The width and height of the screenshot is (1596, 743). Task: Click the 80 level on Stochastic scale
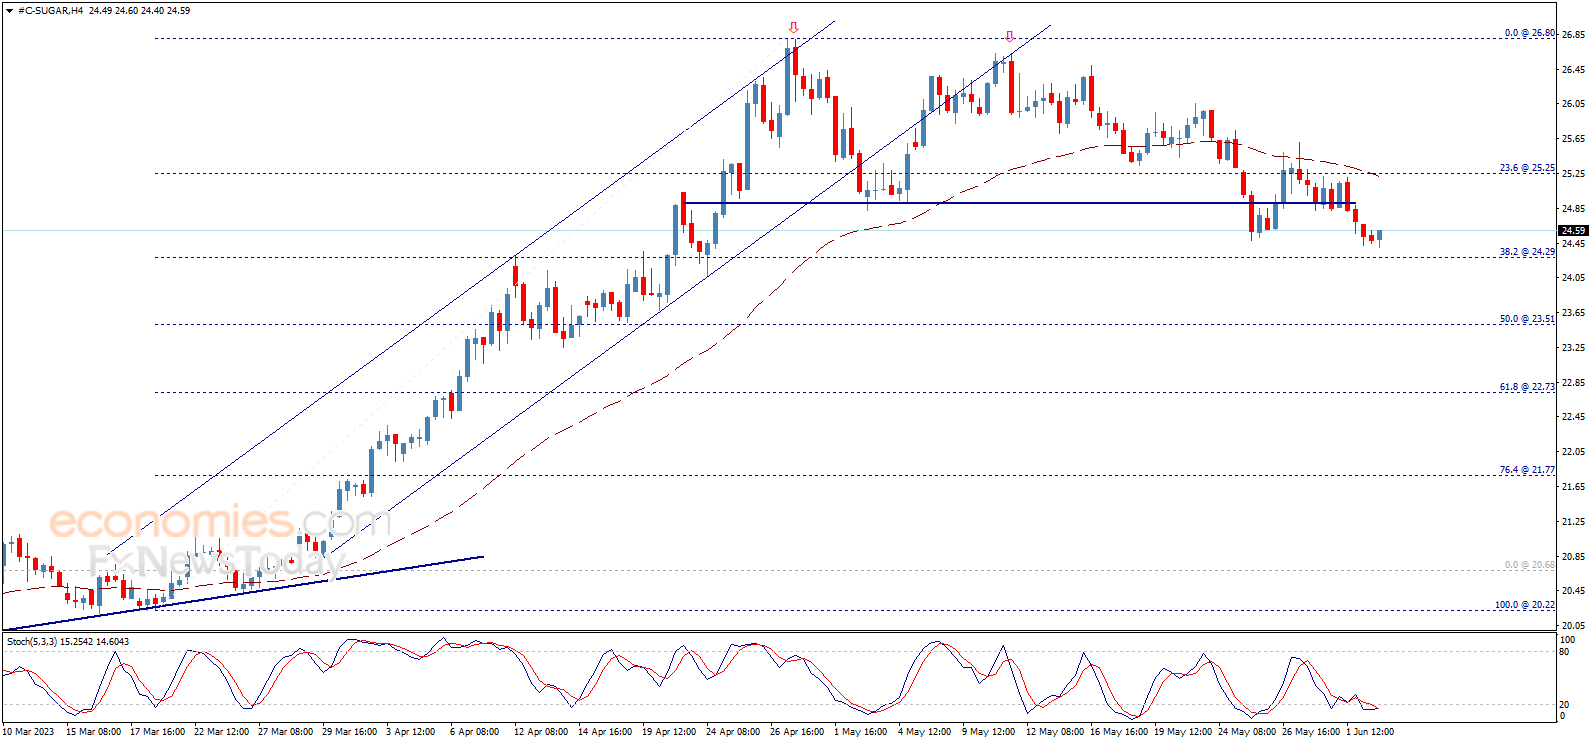point(1564,652)
